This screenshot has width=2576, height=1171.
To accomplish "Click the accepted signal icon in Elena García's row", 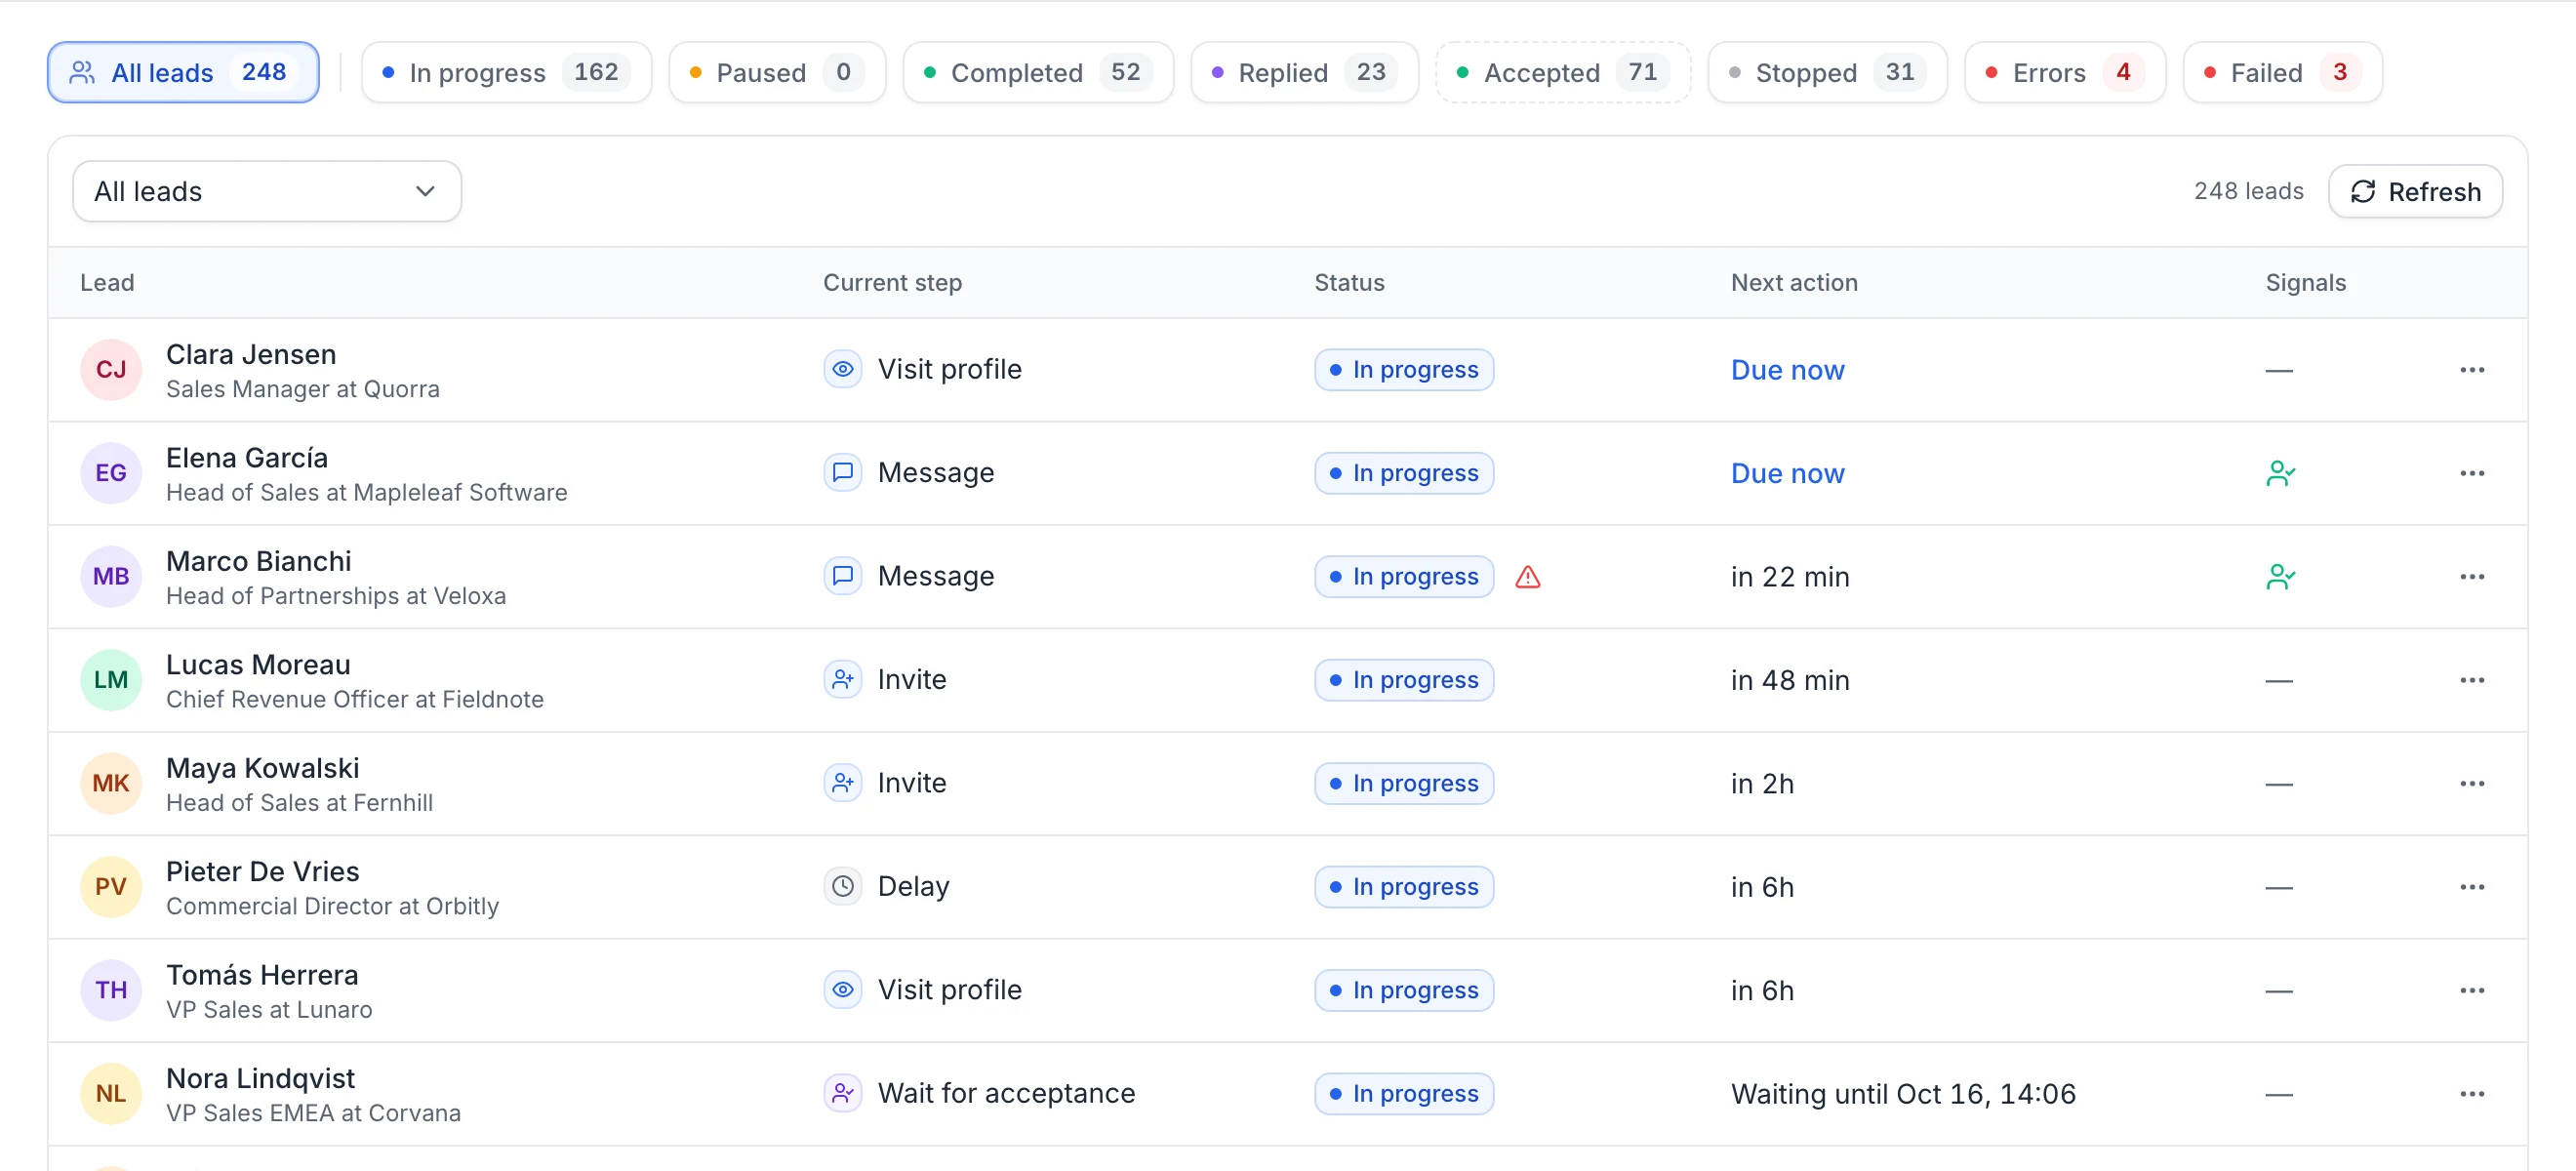I will [x=2280, y=473].
